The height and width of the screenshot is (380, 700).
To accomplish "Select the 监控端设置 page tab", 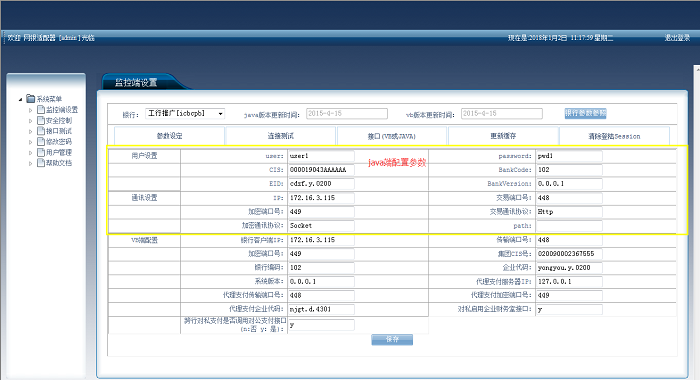I will point(136,83).
